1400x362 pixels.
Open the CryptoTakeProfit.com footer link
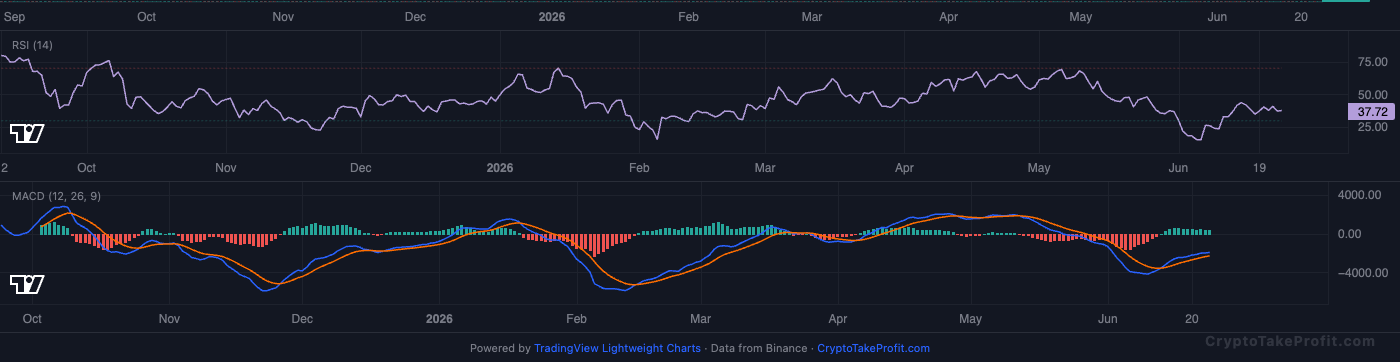click(x=873, y=348)
